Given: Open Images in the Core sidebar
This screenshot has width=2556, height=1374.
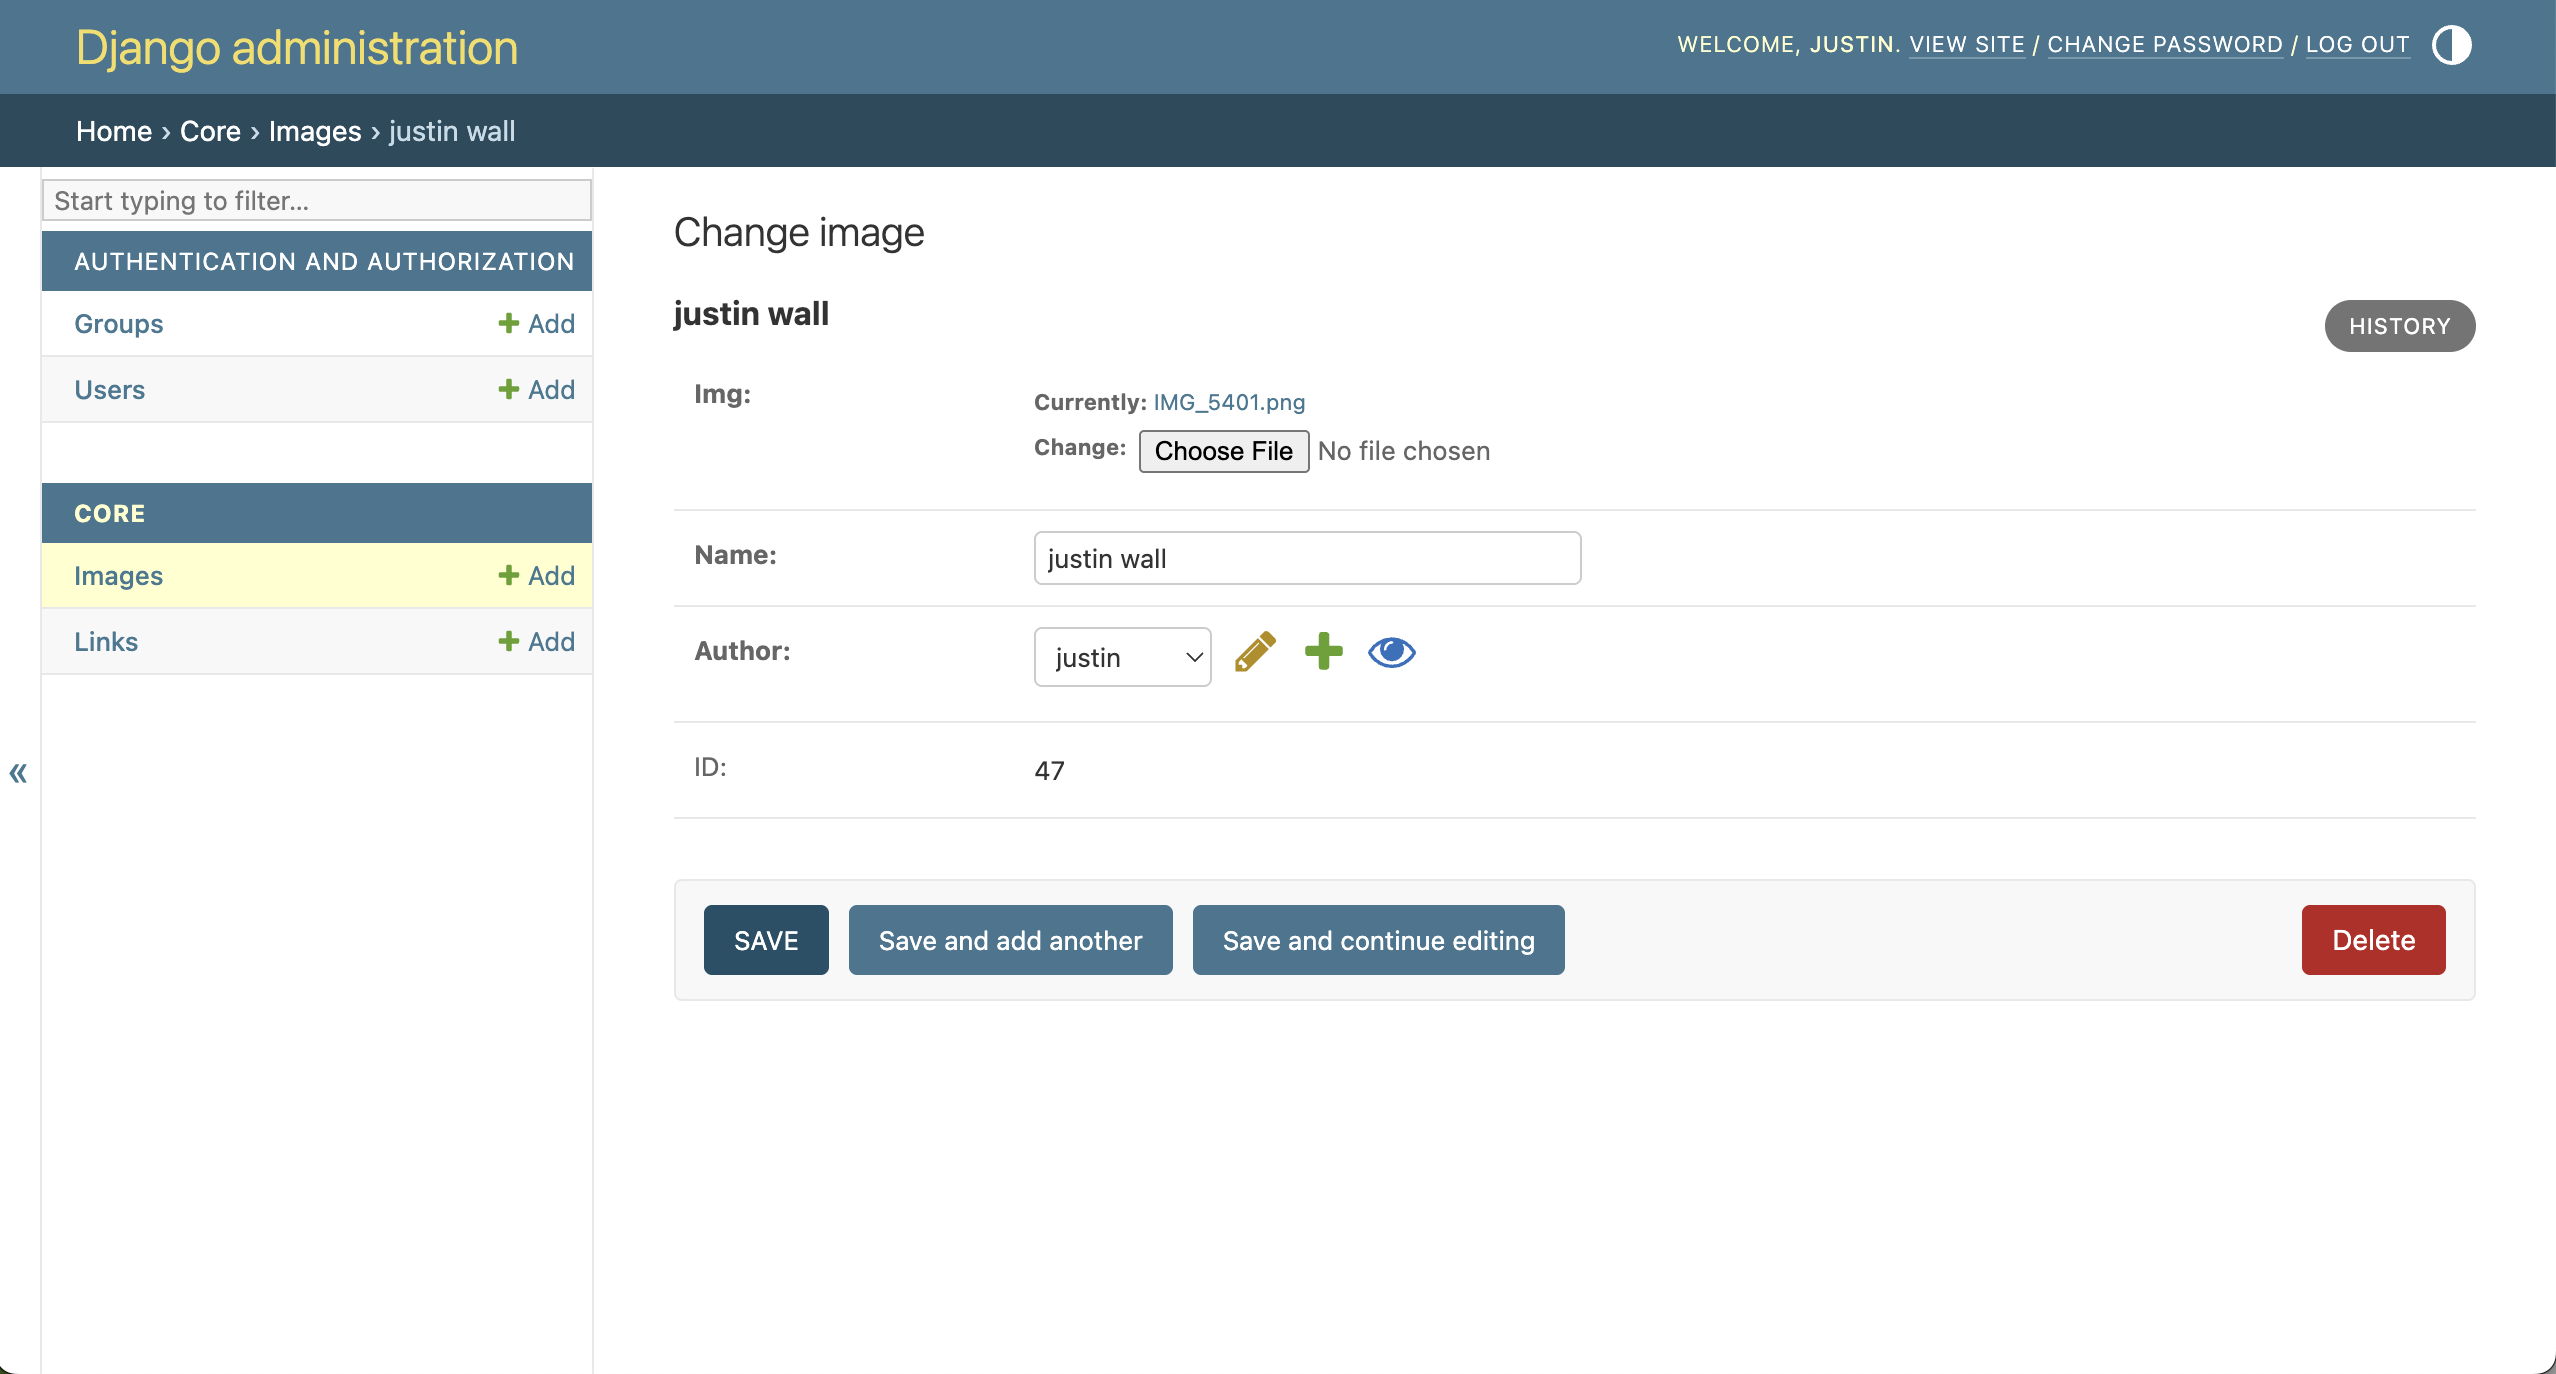Looking at the screenshot, I should 118,576.
